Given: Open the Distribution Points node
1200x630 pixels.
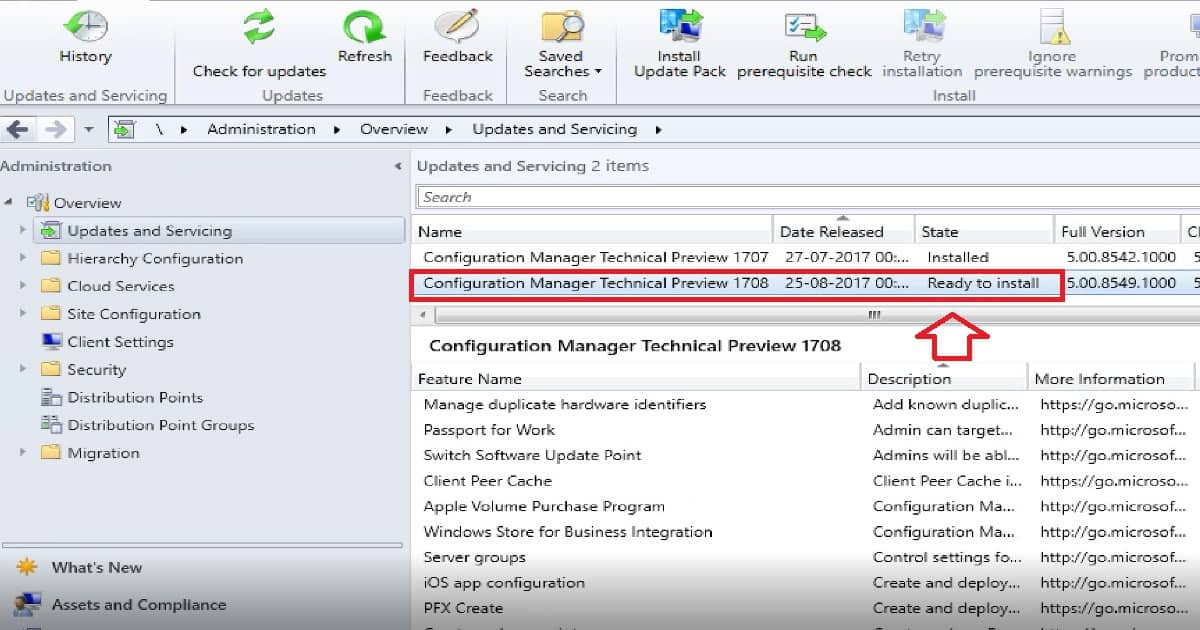Looking at the screenshot, I should coord(135,397).
